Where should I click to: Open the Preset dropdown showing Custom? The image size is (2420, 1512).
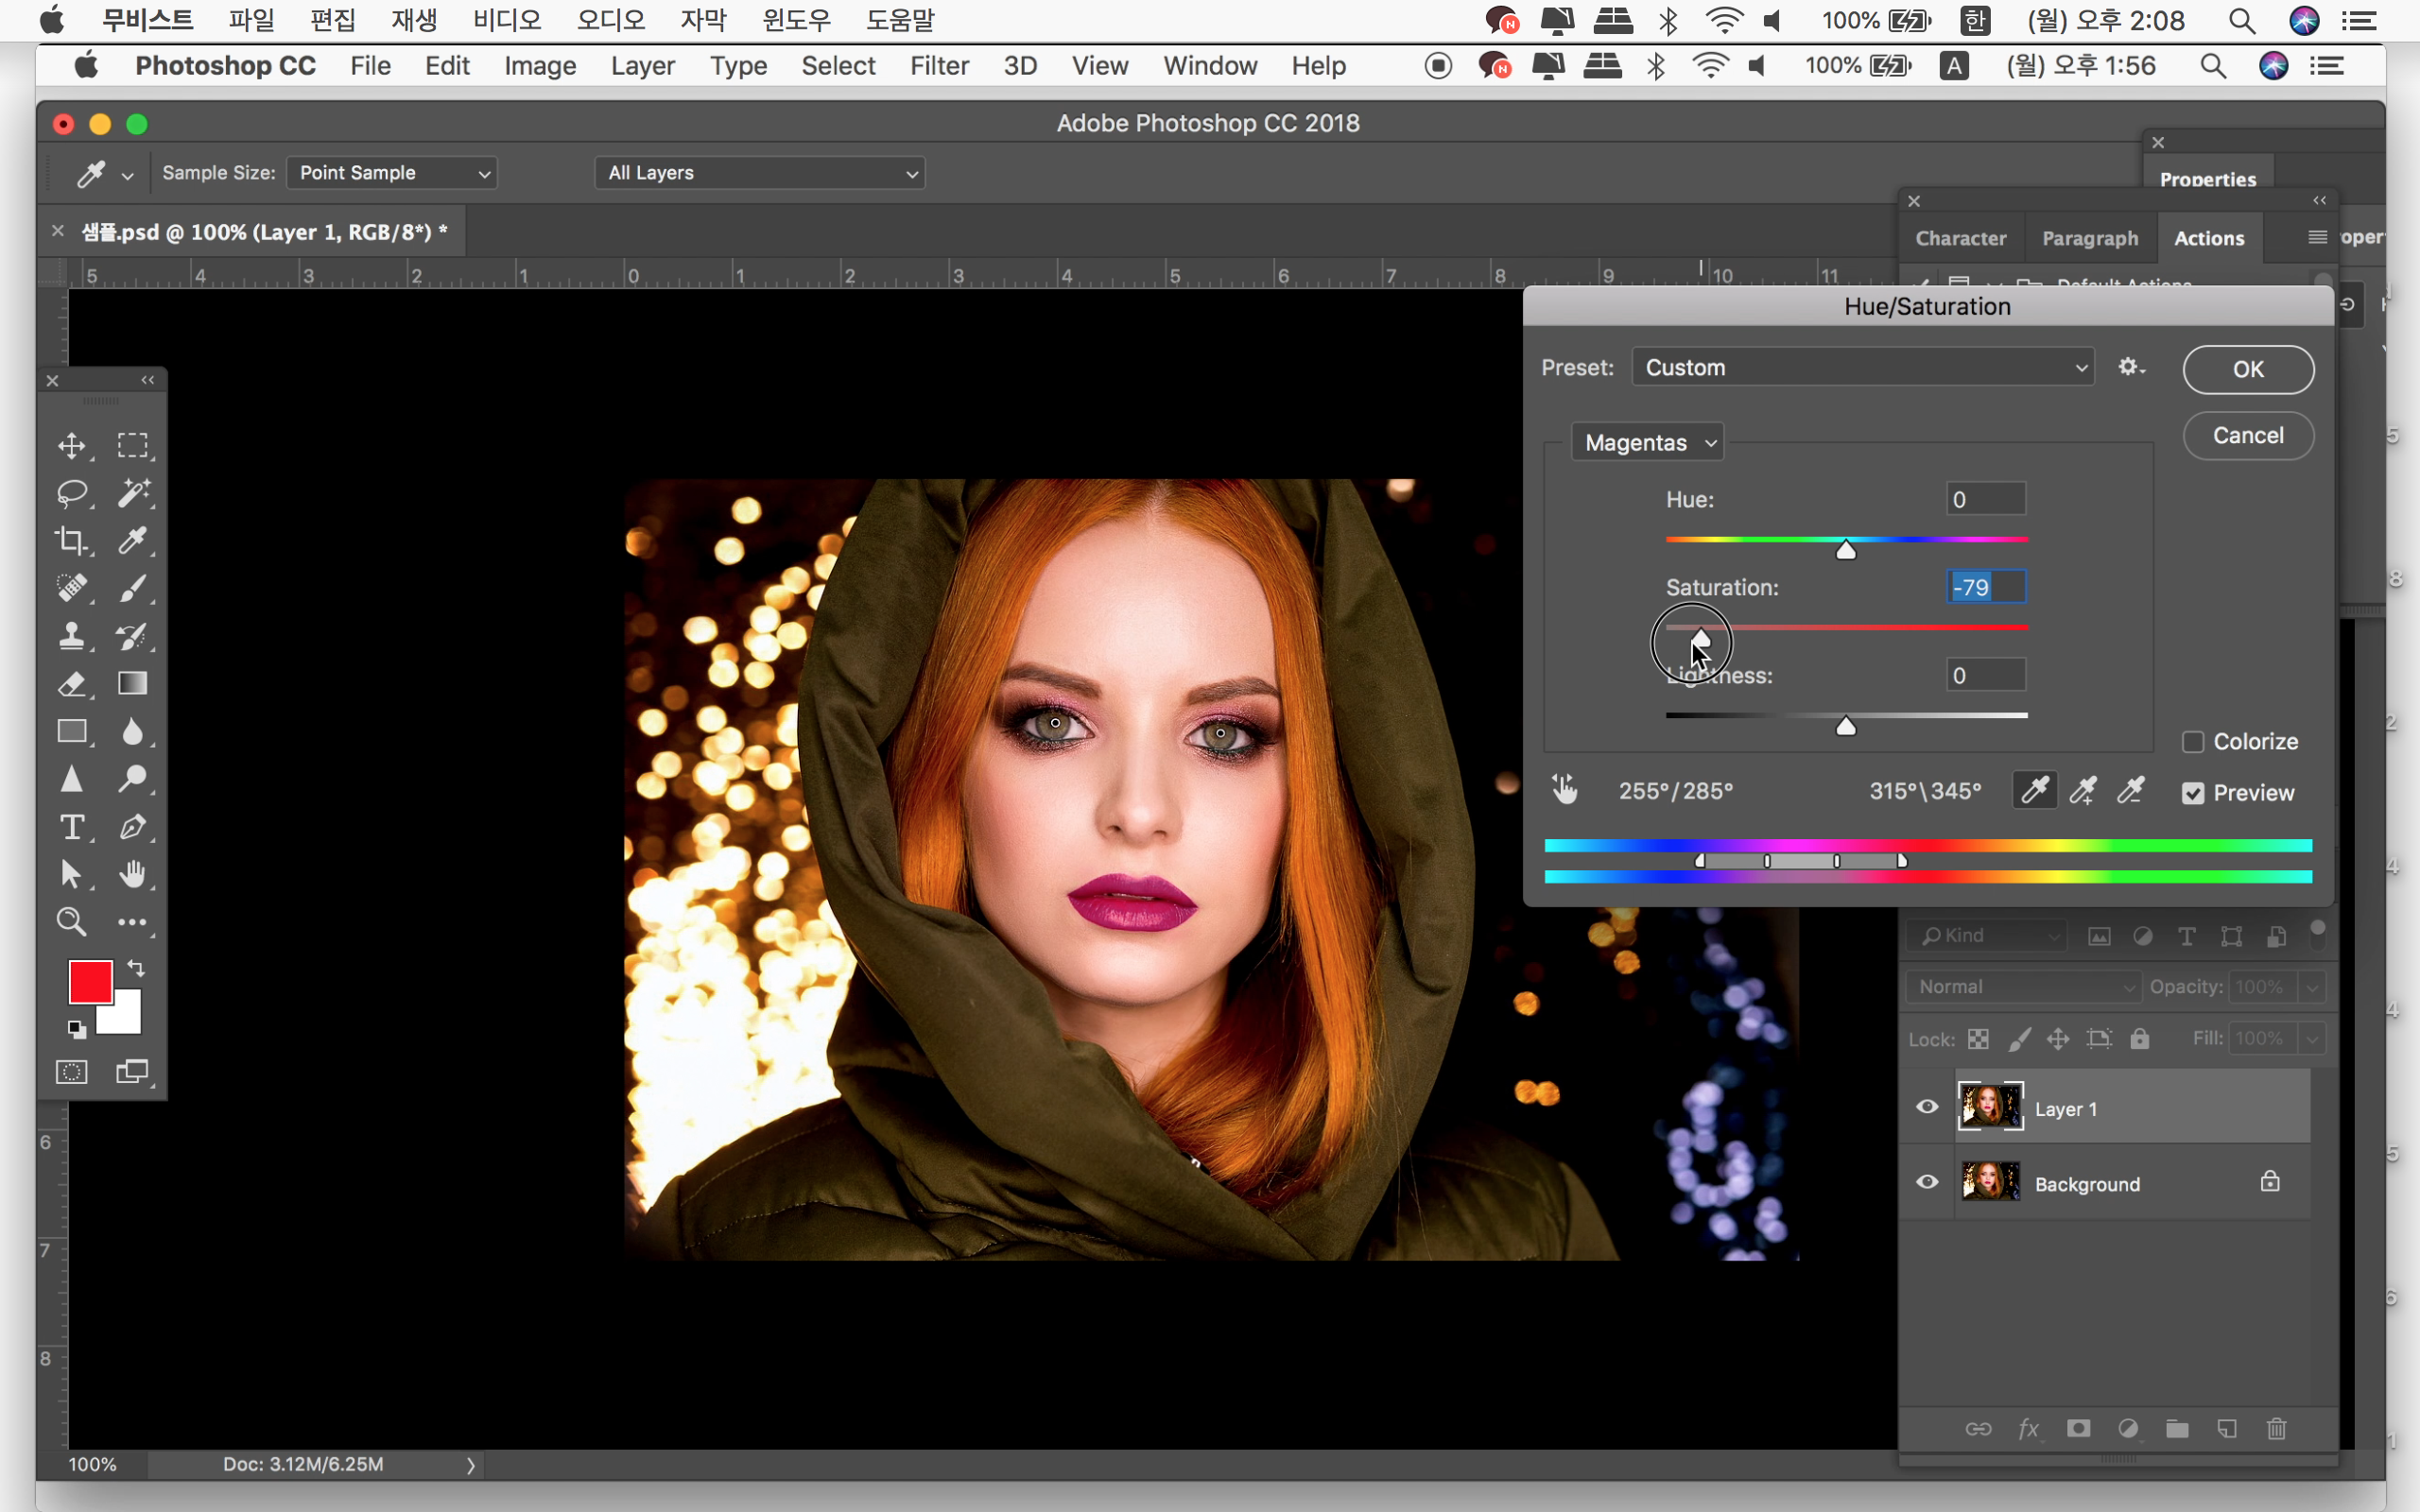pyautogui.click(x=1863, y=368)
